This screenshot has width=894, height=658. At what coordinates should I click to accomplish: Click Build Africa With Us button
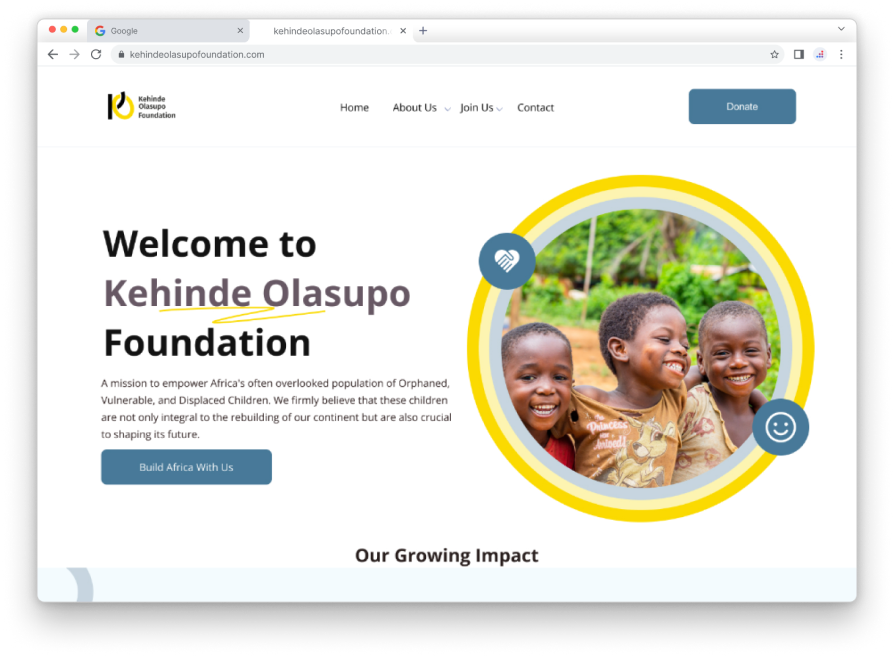pyautogui.click(x=186, y=467)
